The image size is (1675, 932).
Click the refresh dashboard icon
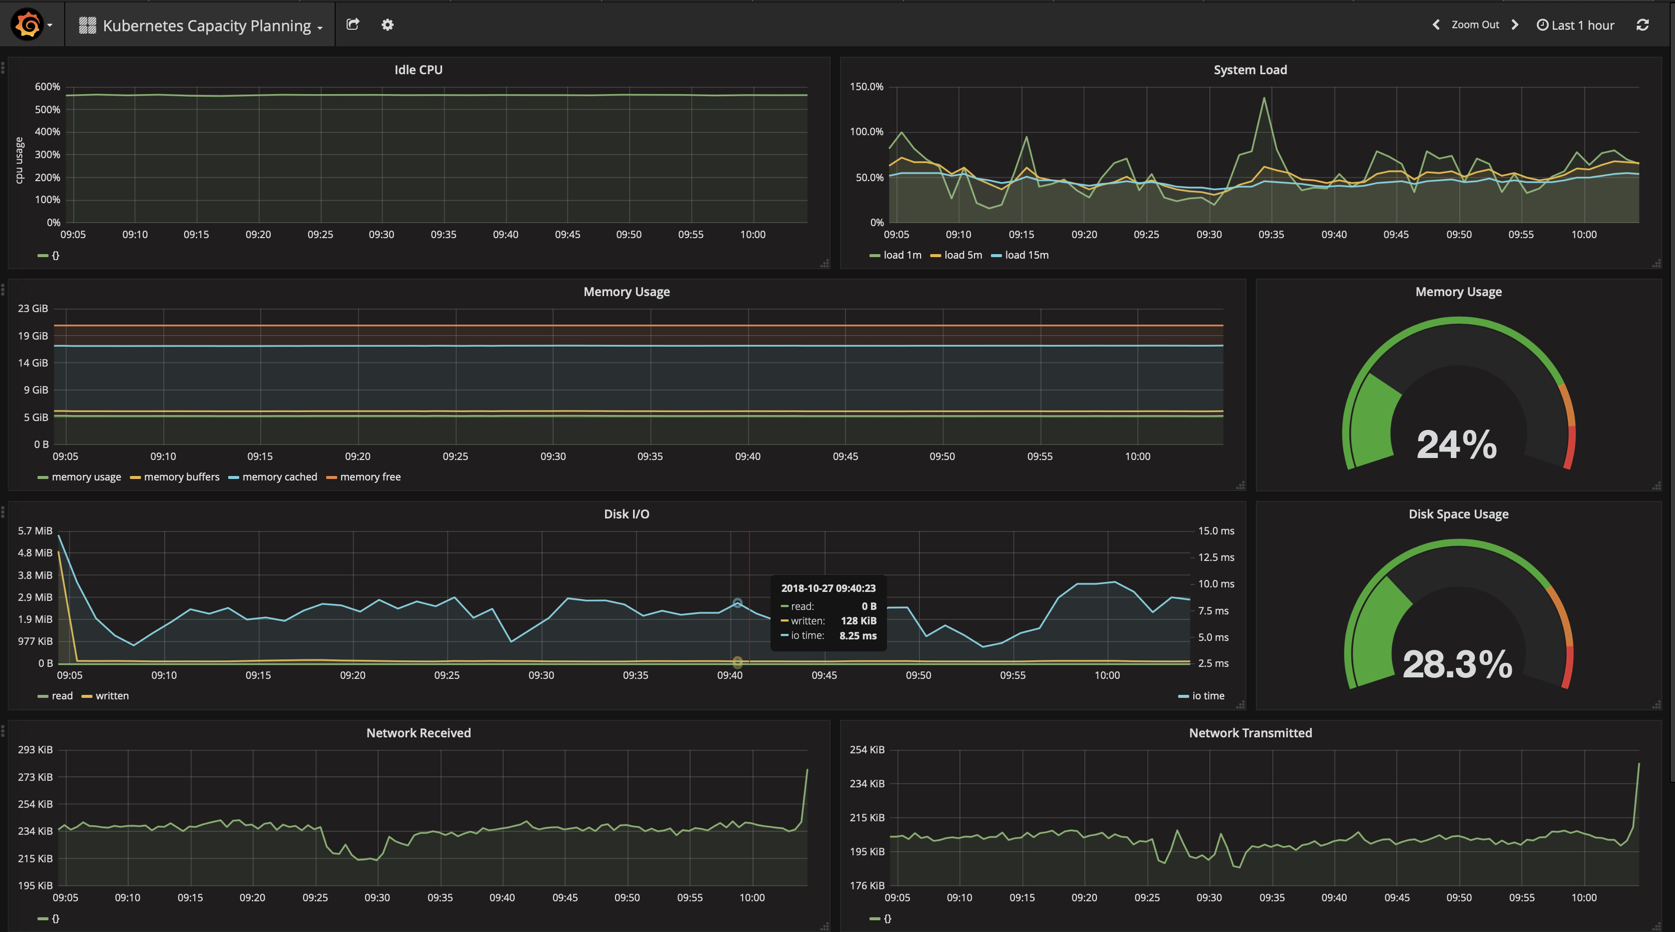point(1643,25)
